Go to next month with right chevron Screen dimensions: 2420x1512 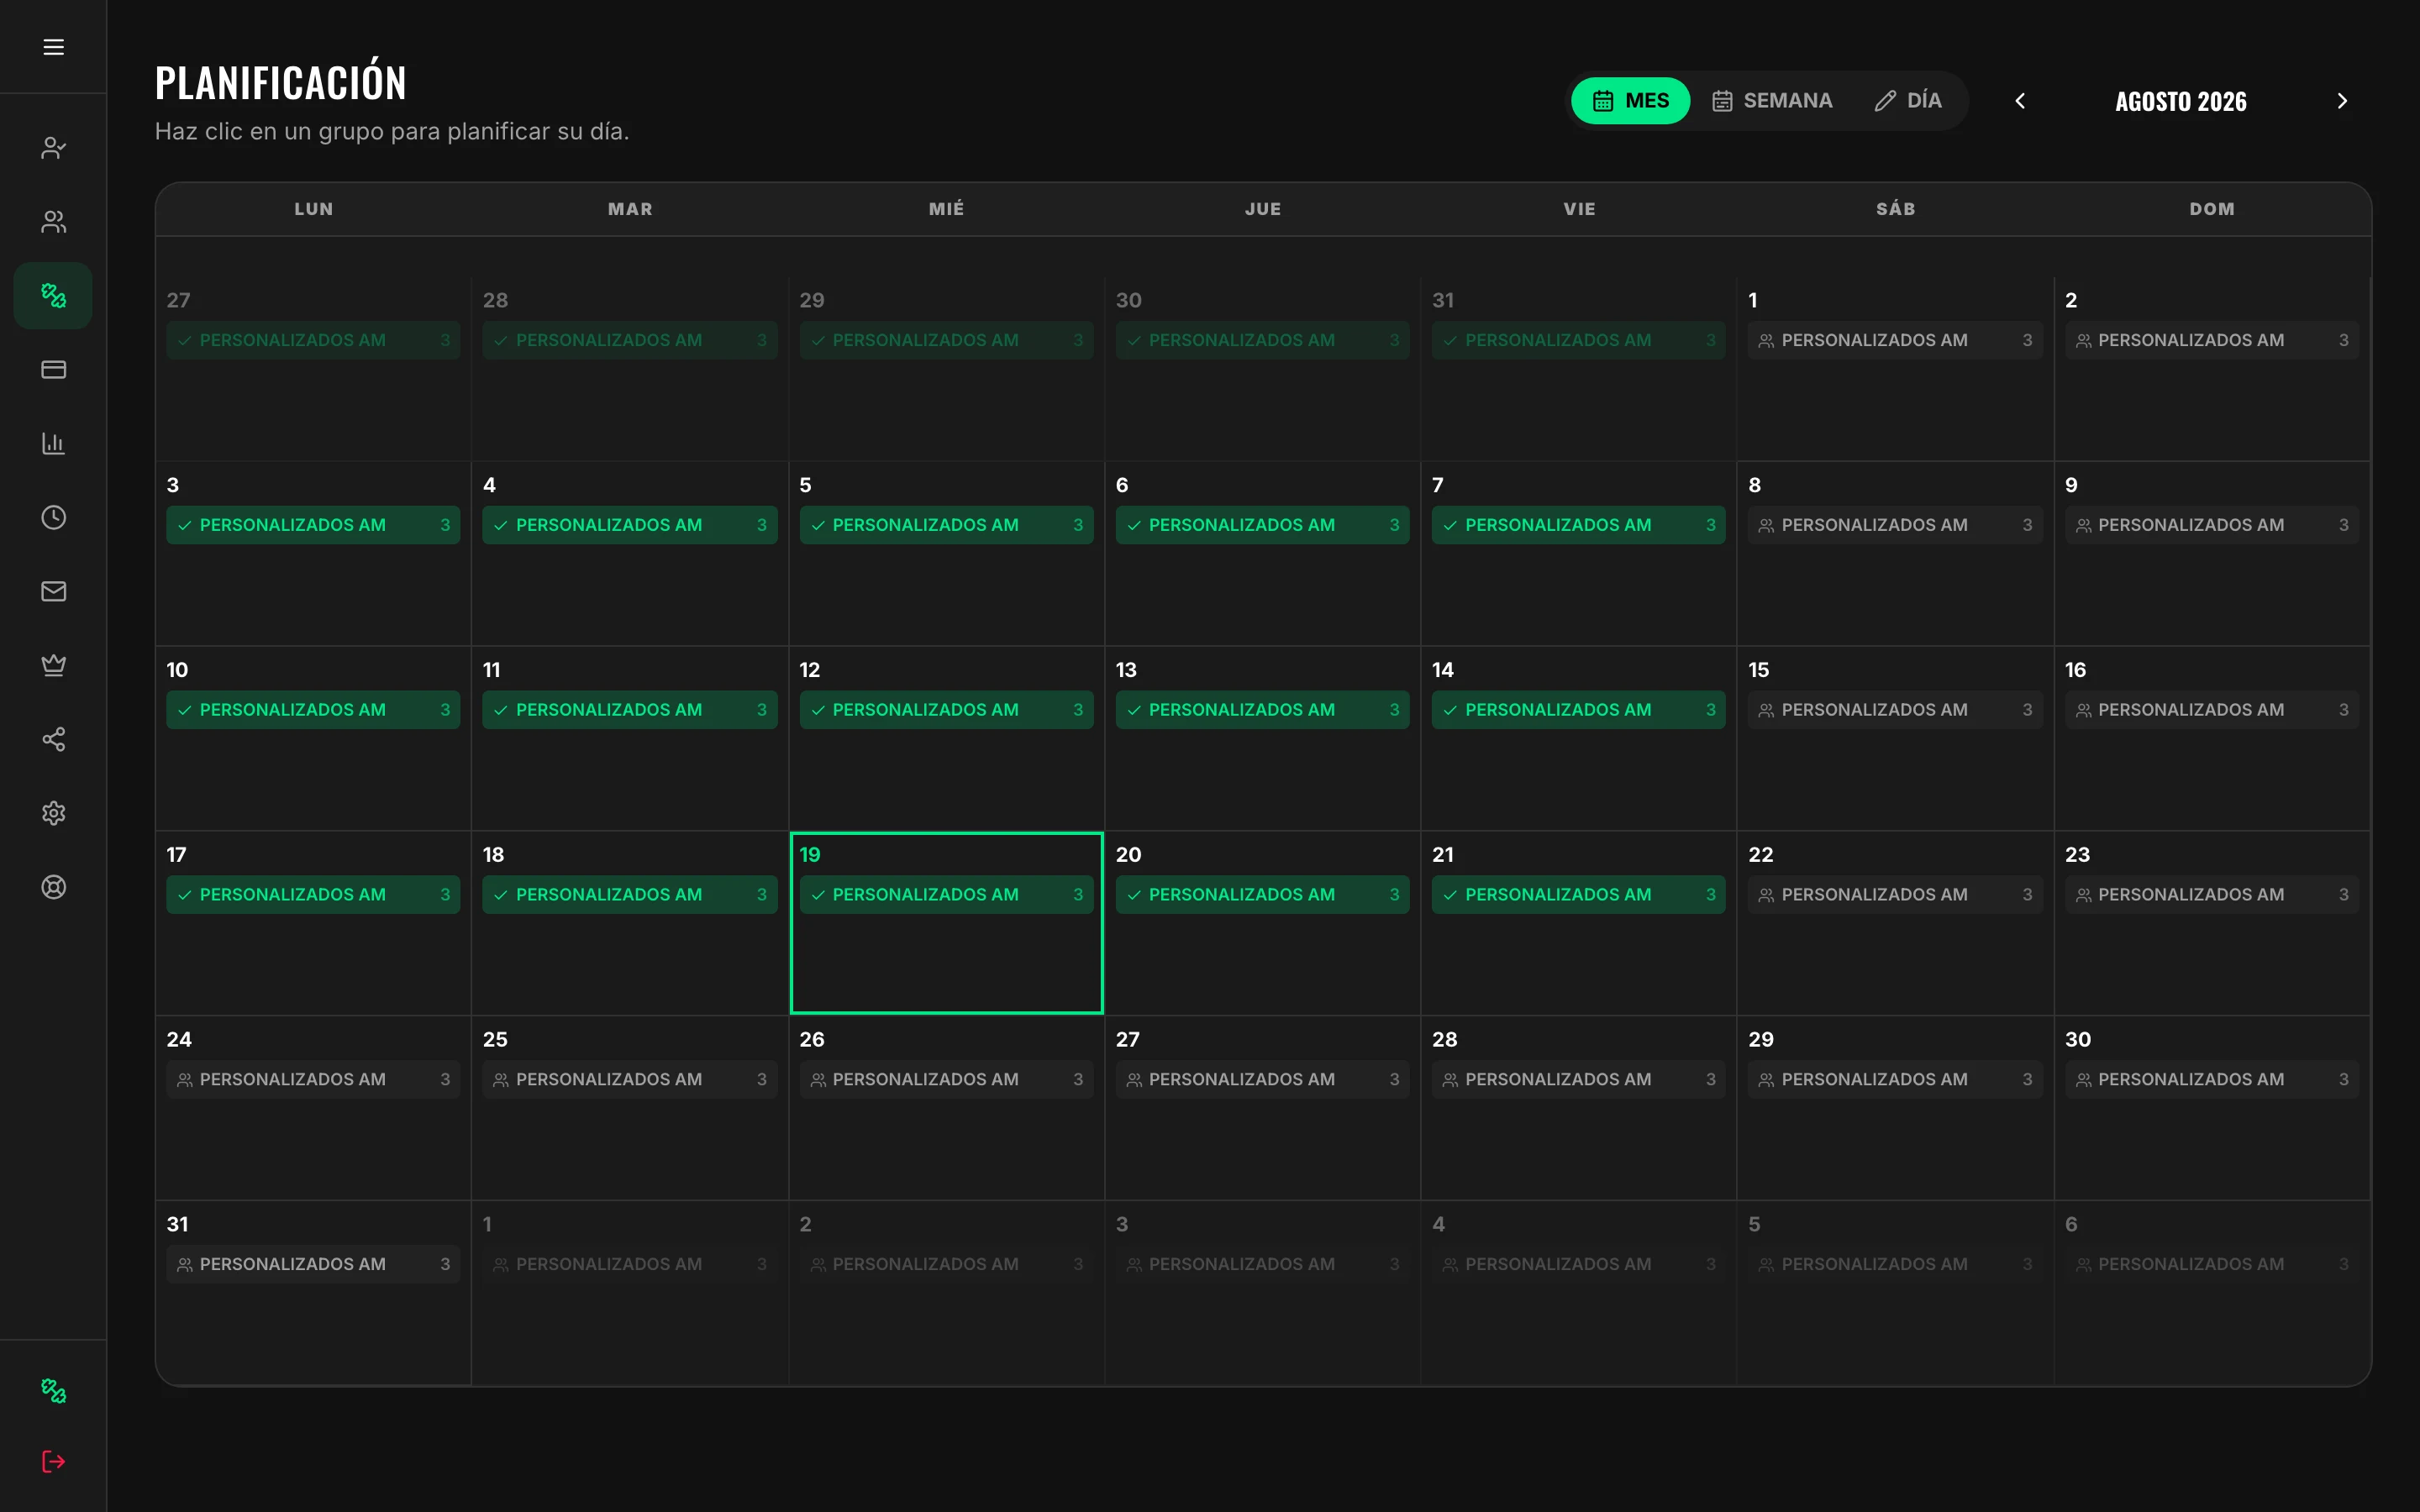point(2342,101)
